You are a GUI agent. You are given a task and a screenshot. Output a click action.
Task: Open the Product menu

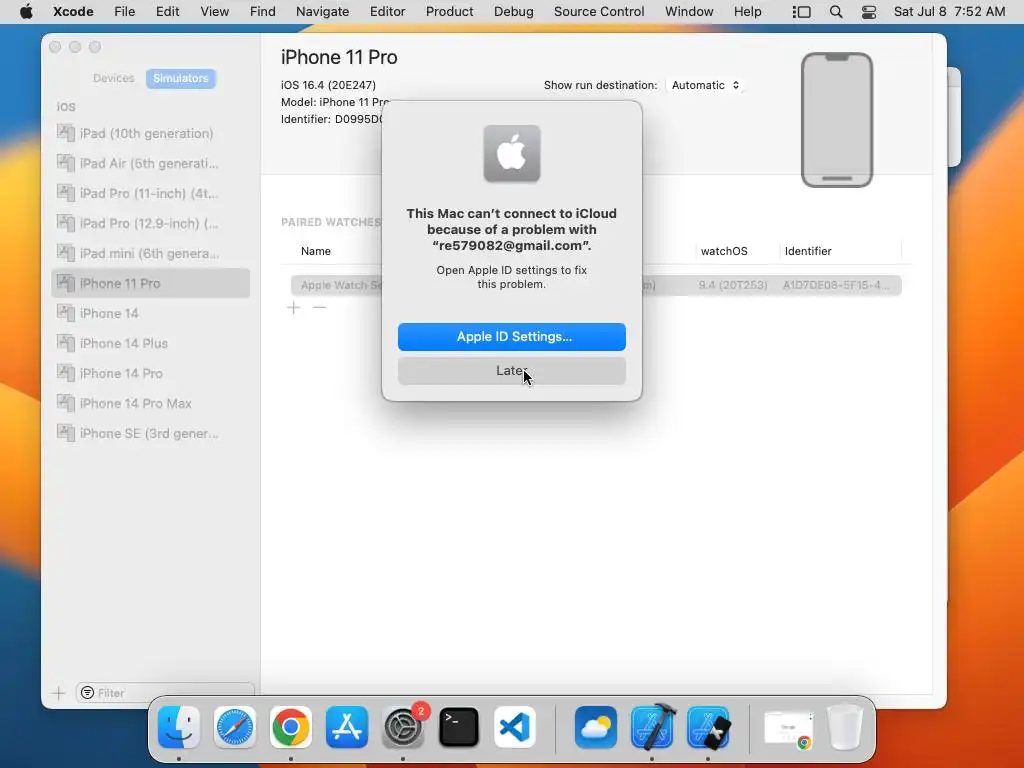tap(449, 12)
